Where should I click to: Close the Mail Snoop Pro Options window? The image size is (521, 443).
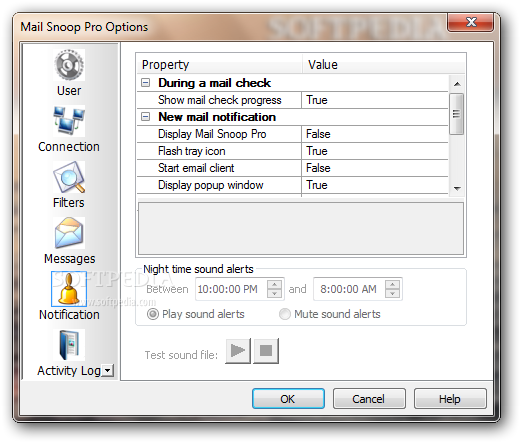[470, 23]
